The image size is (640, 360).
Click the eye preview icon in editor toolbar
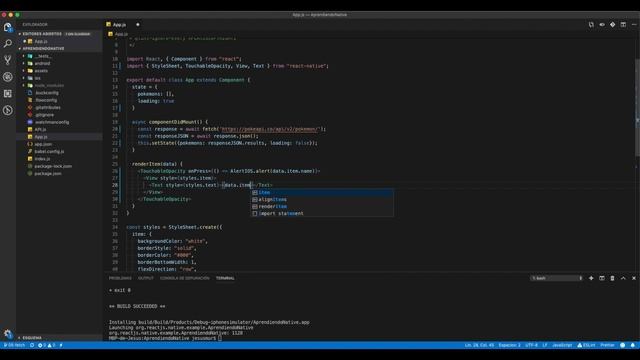coord(602,25)
